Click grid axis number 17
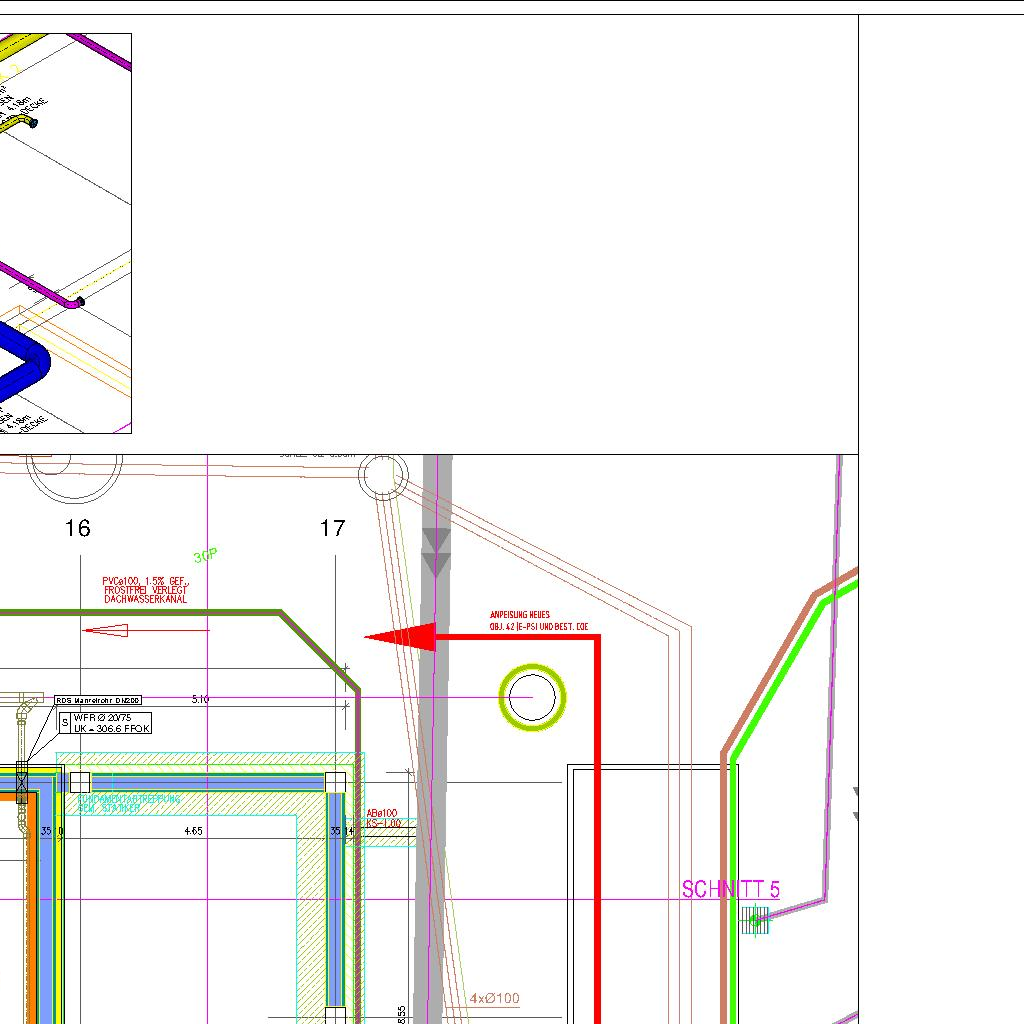This screenshot has height=1024, width=1024. point(332,528)
